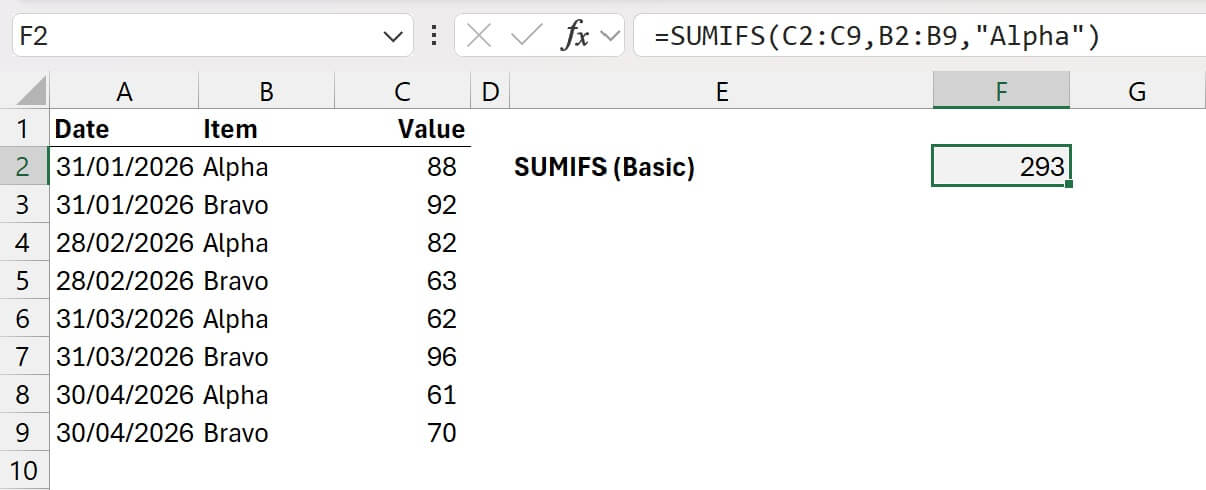Screen dimensions: 1206x490
Task: Click the value cell showing 96
Action: tap(402, 357)
